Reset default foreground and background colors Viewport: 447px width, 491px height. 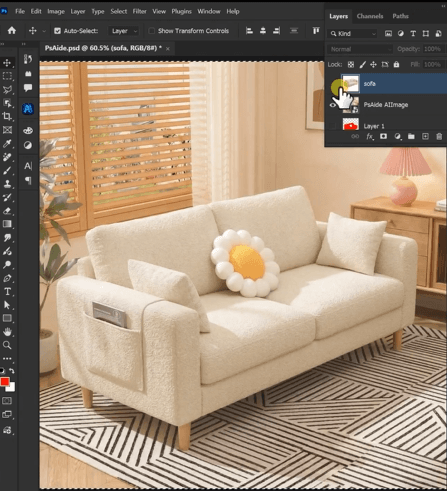click(x=2, y=371)
